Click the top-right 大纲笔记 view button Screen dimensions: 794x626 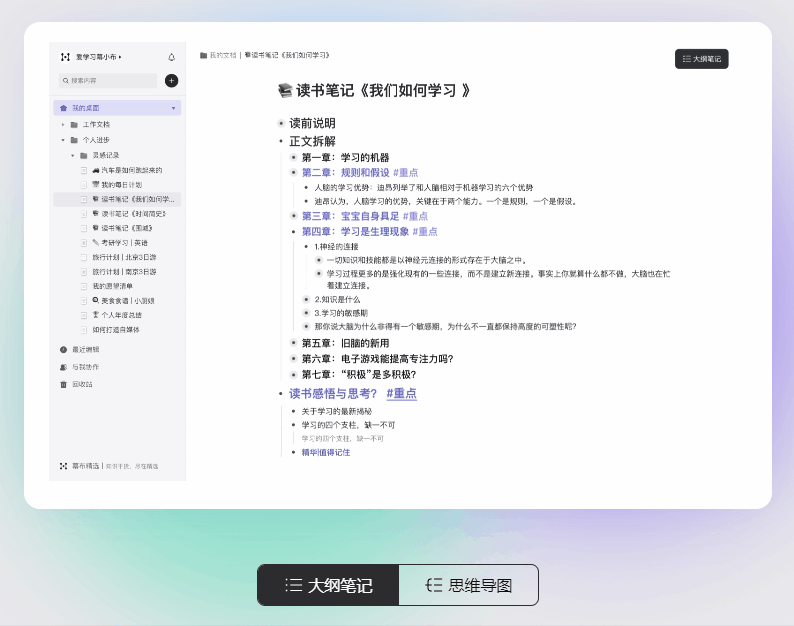tap(701, 59)
